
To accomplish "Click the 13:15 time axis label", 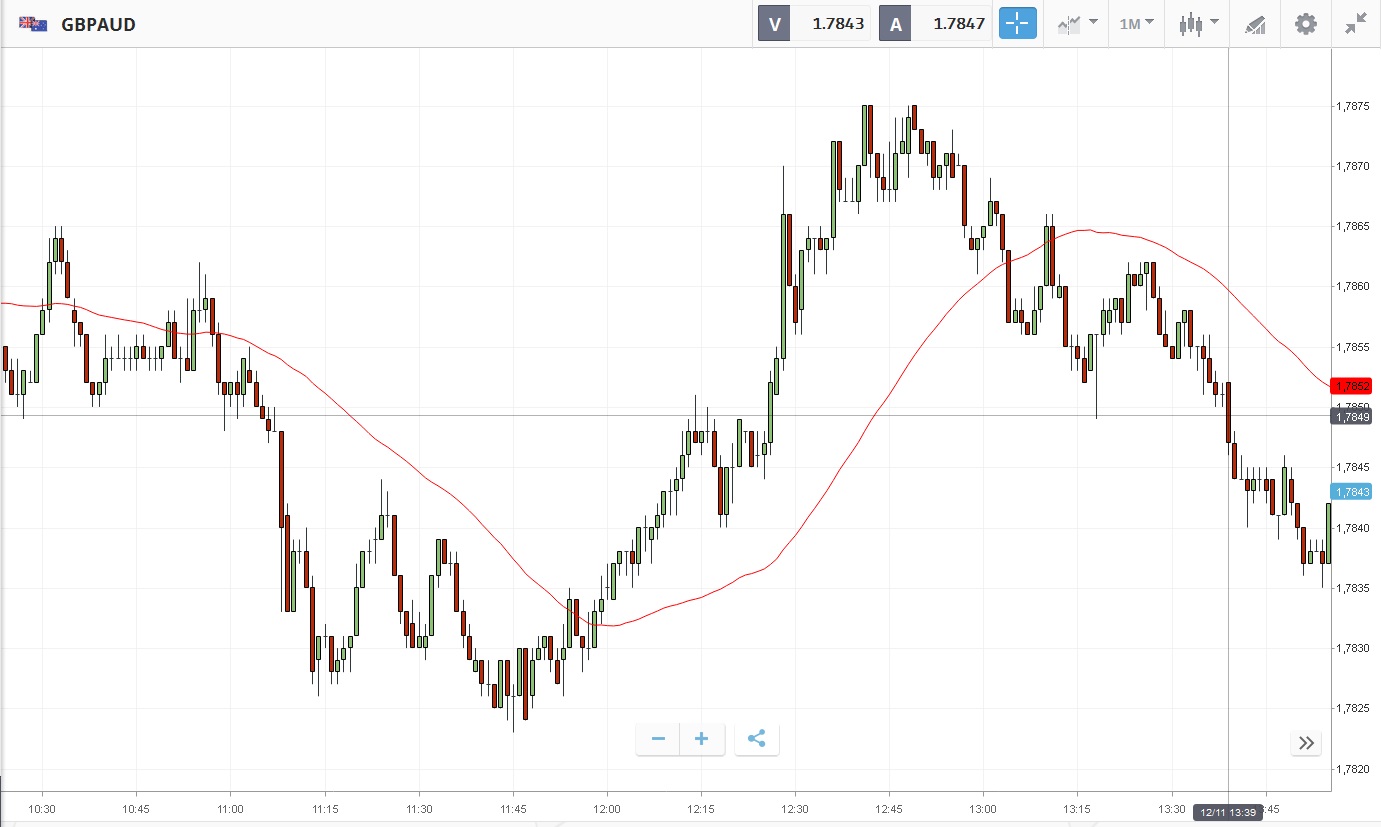I will point(1077,808).
